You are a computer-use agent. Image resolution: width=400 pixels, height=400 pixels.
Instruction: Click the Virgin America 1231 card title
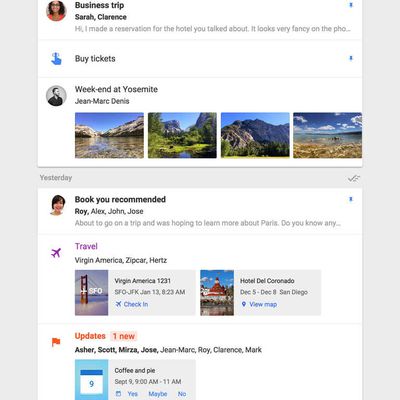tap(143, 281)
